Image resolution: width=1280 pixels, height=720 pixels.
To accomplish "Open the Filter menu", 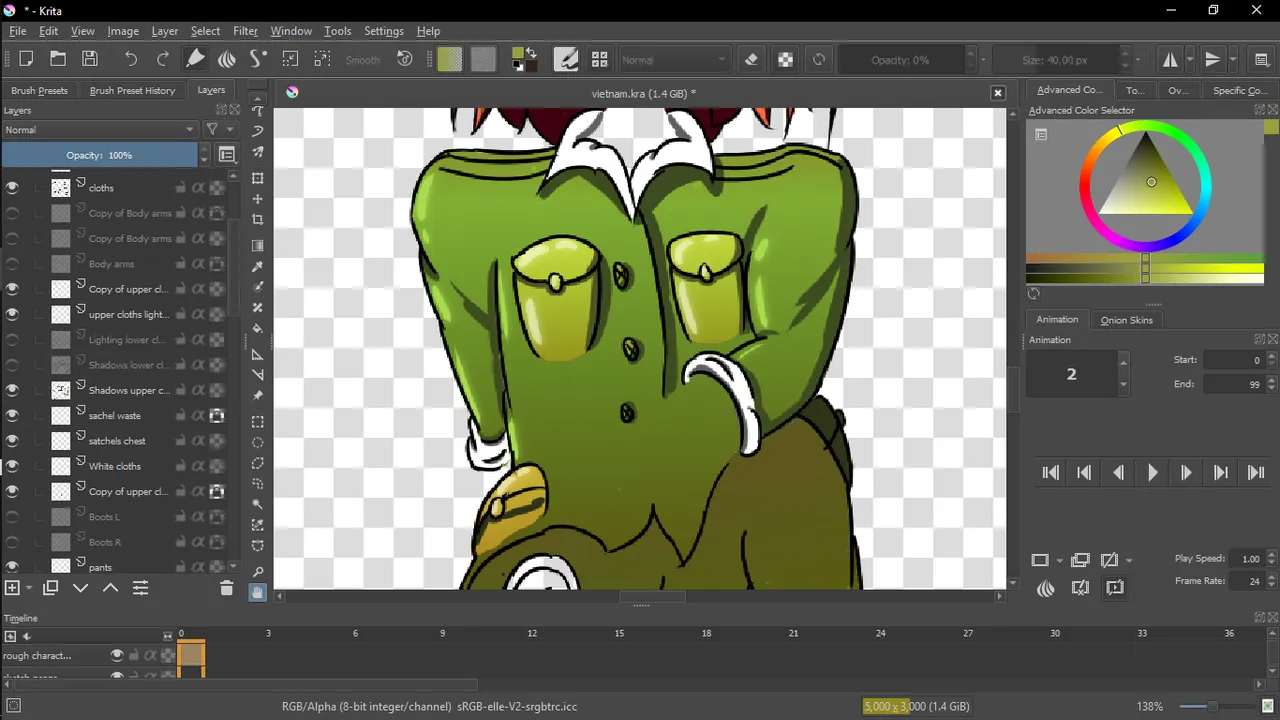I will point(245,31).
